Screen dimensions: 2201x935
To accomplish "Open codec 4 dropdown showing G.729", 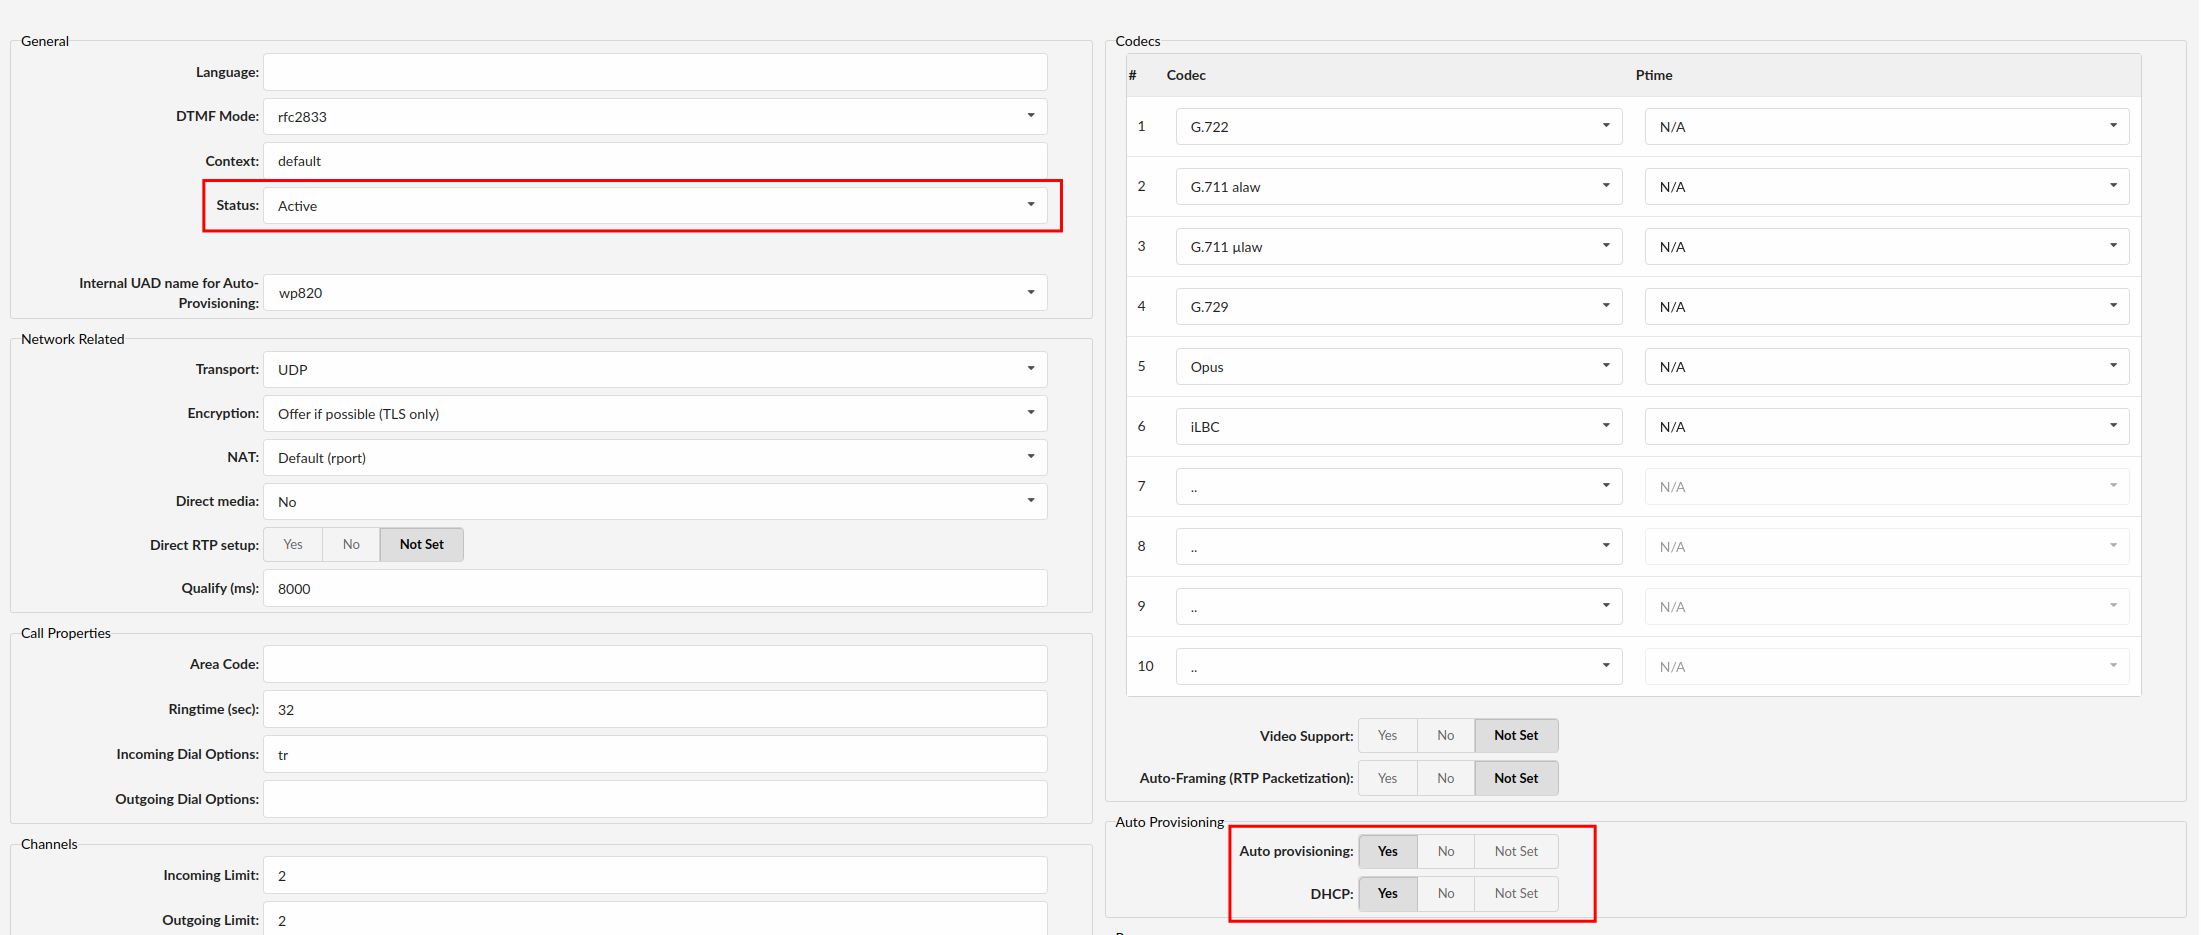I will [x=1399, y=307].
